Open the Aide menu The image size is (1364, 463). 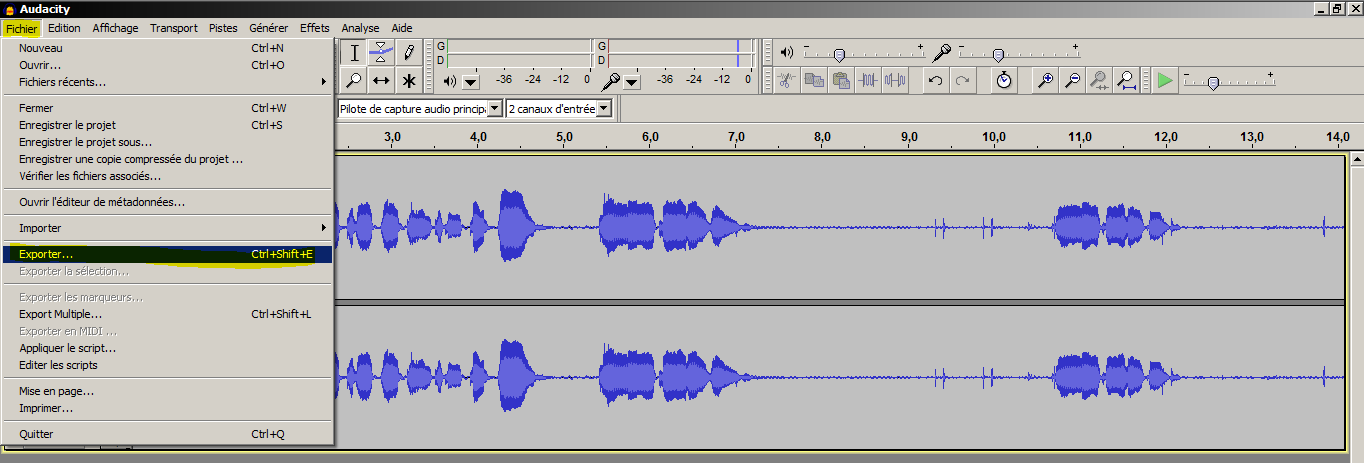coord(401,28)
